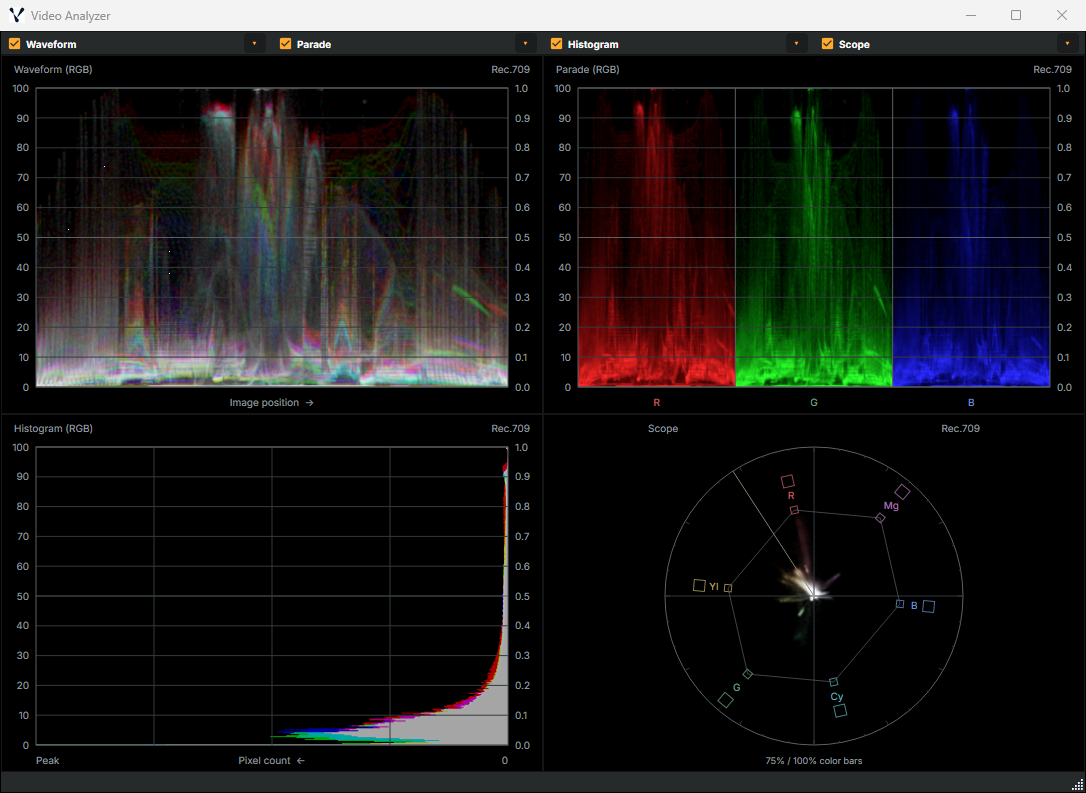Click the small inner R 75% target box
Viewport: 1086px width, 793px height.
(x=794, y=510)
